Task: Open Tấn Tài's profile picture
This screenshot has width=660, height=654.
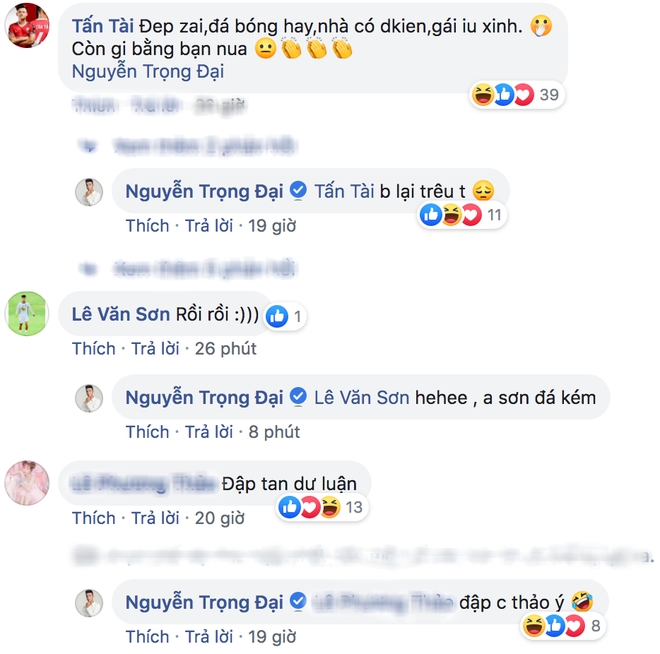Action: point(27,26)
